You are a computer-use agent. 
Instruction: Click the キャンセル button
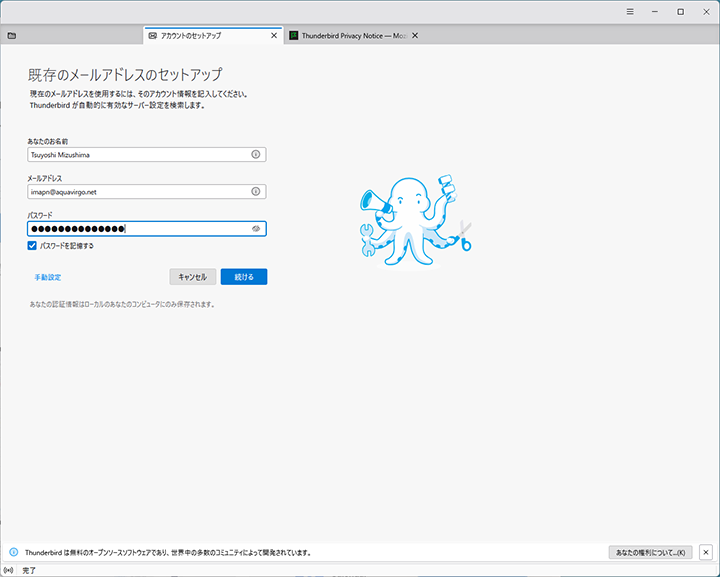click(x=192, y=277)
